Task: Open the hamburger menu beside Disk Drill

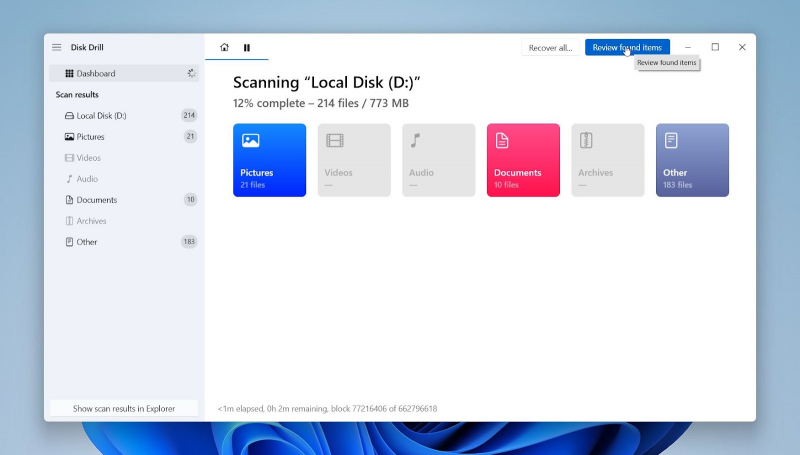Action: tap(57, 47)
